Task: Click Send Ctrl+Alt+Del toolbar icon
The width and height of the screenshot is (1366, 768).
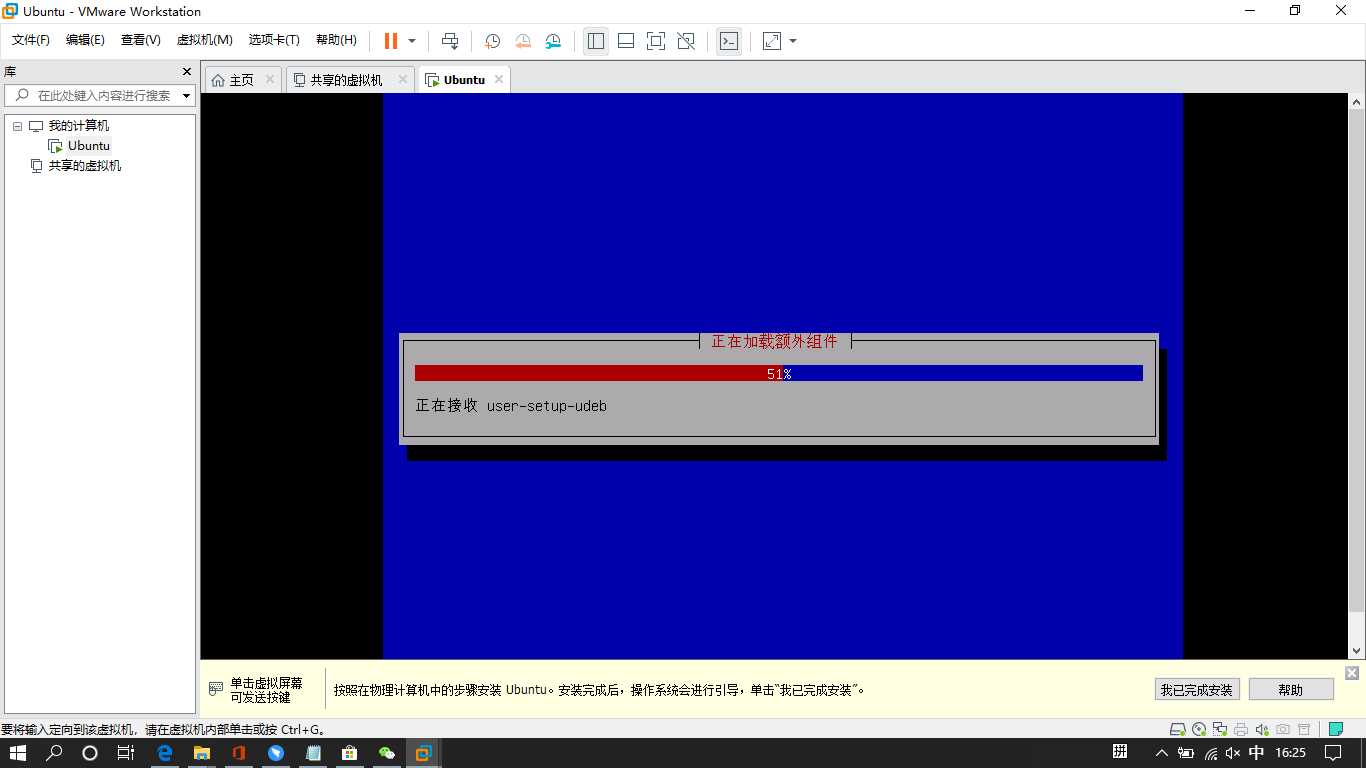Action: tap(450, 41)
